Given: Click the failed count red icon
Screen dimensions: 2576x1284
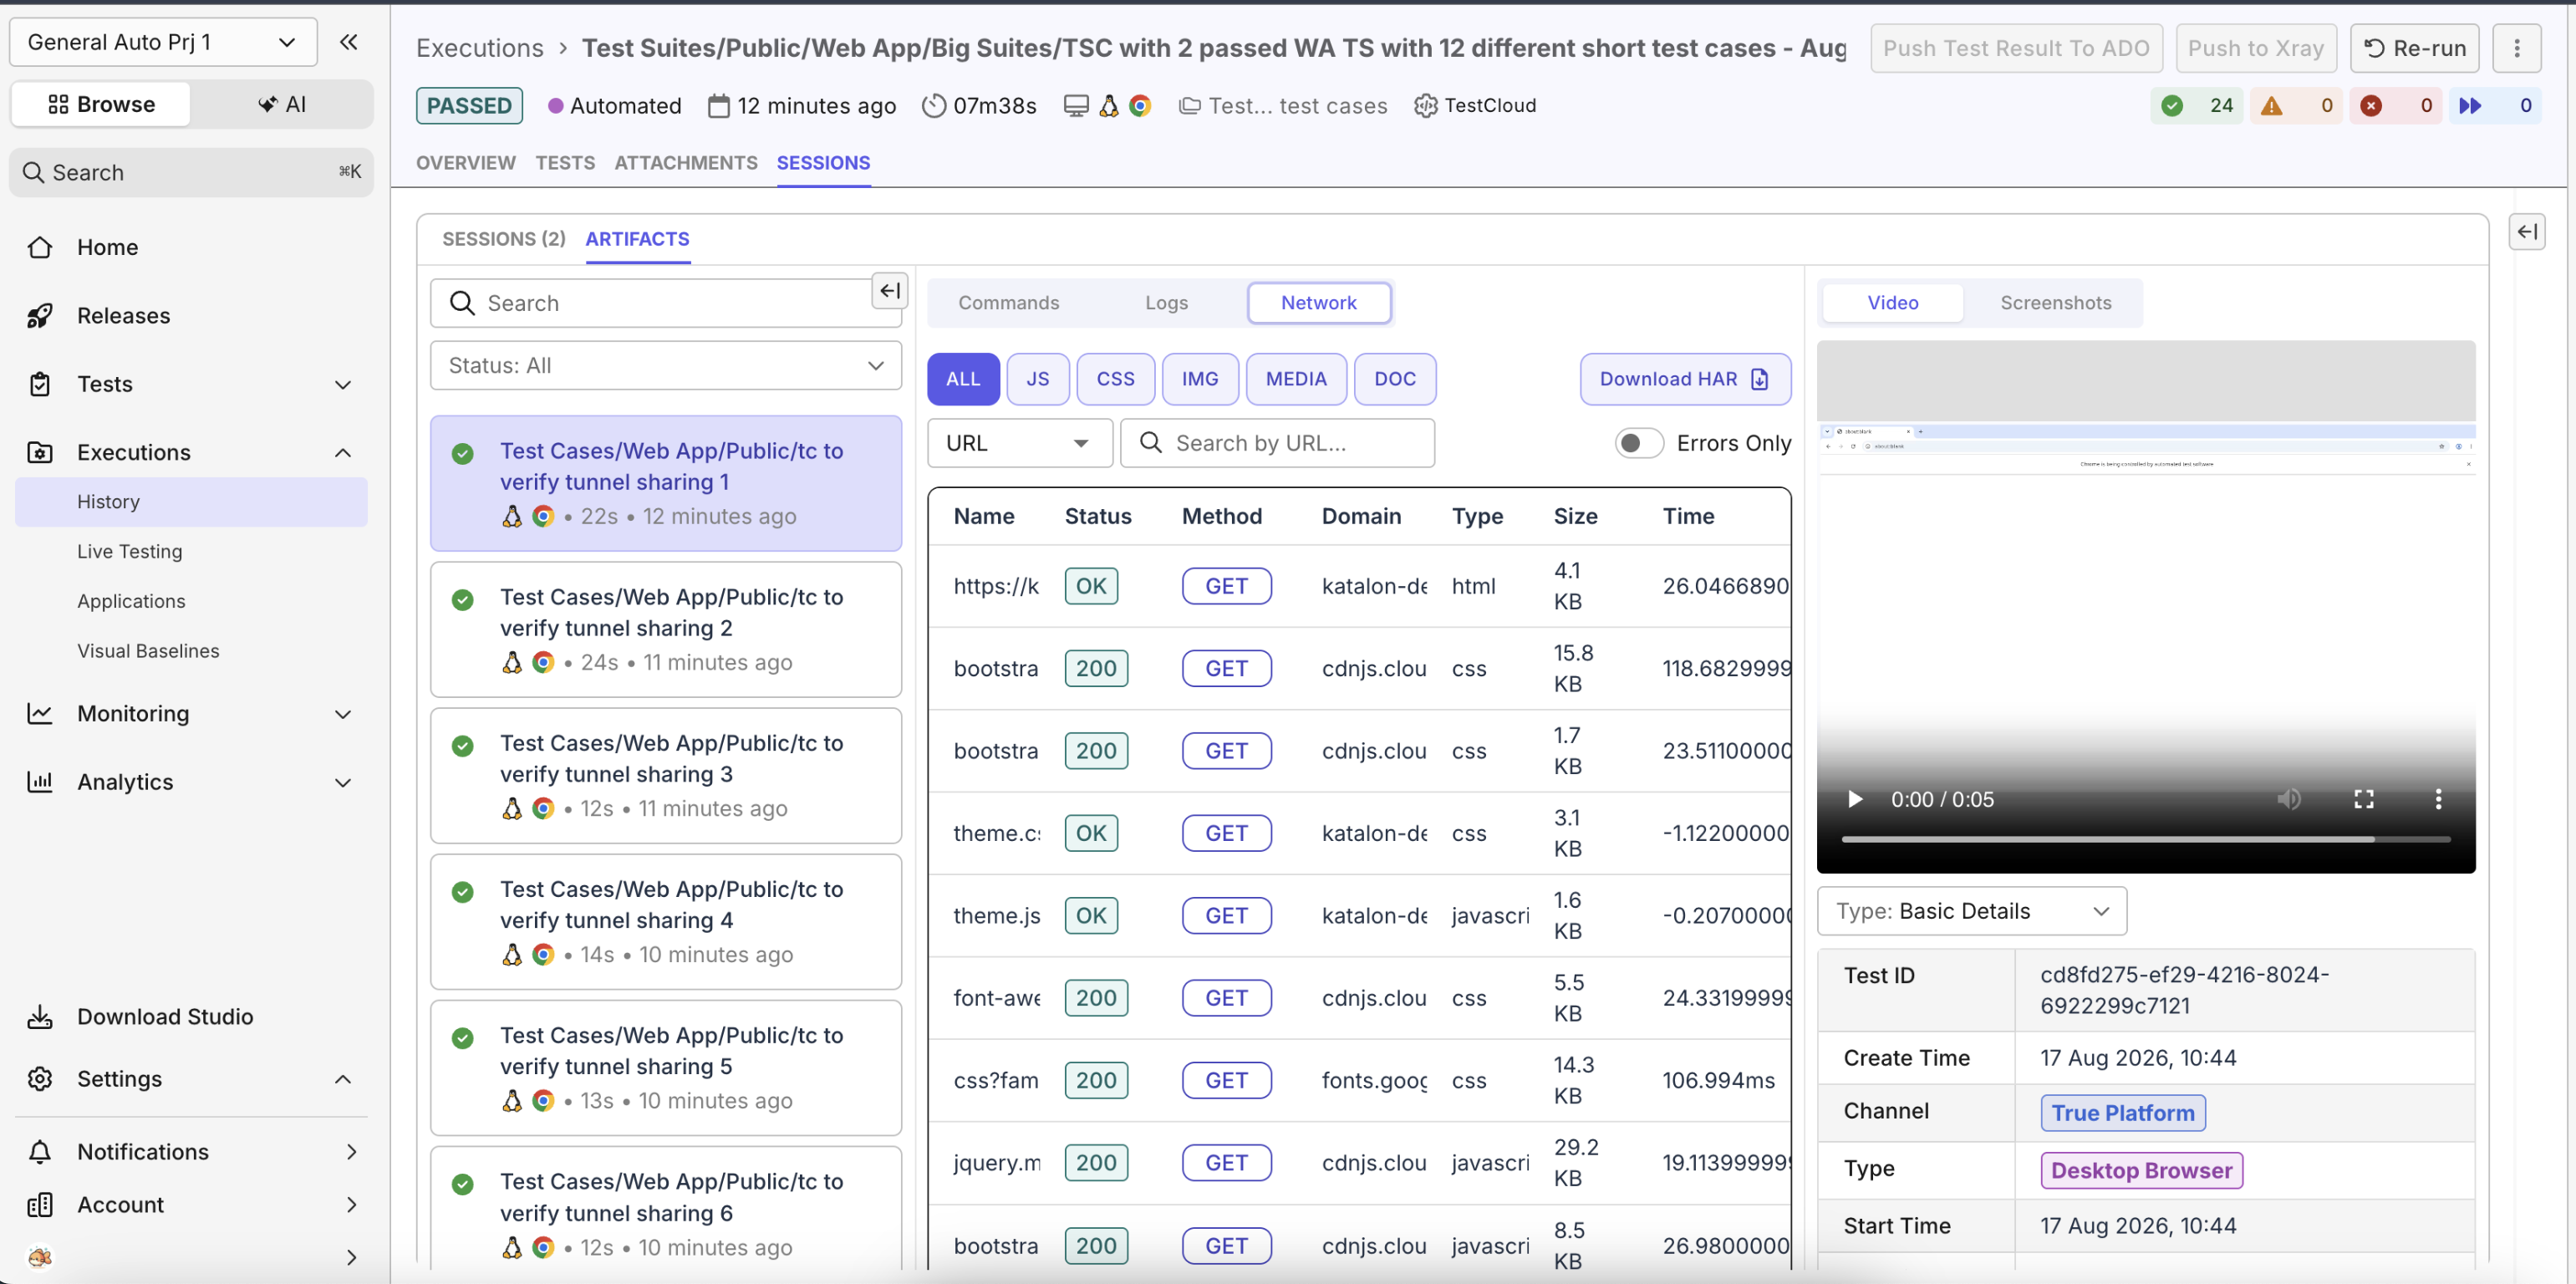Looking at the screenshot, I should click(x=2371, y=105).
